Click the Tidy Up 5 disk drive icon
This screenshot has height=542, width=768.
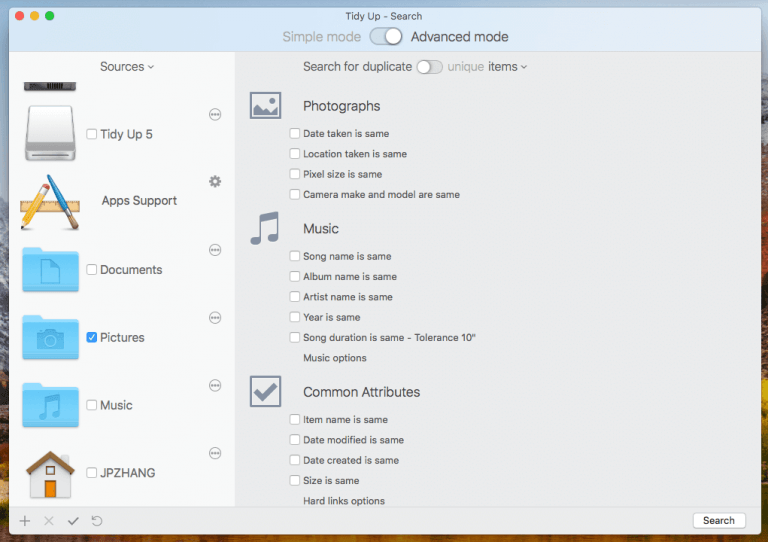[50, 133]
